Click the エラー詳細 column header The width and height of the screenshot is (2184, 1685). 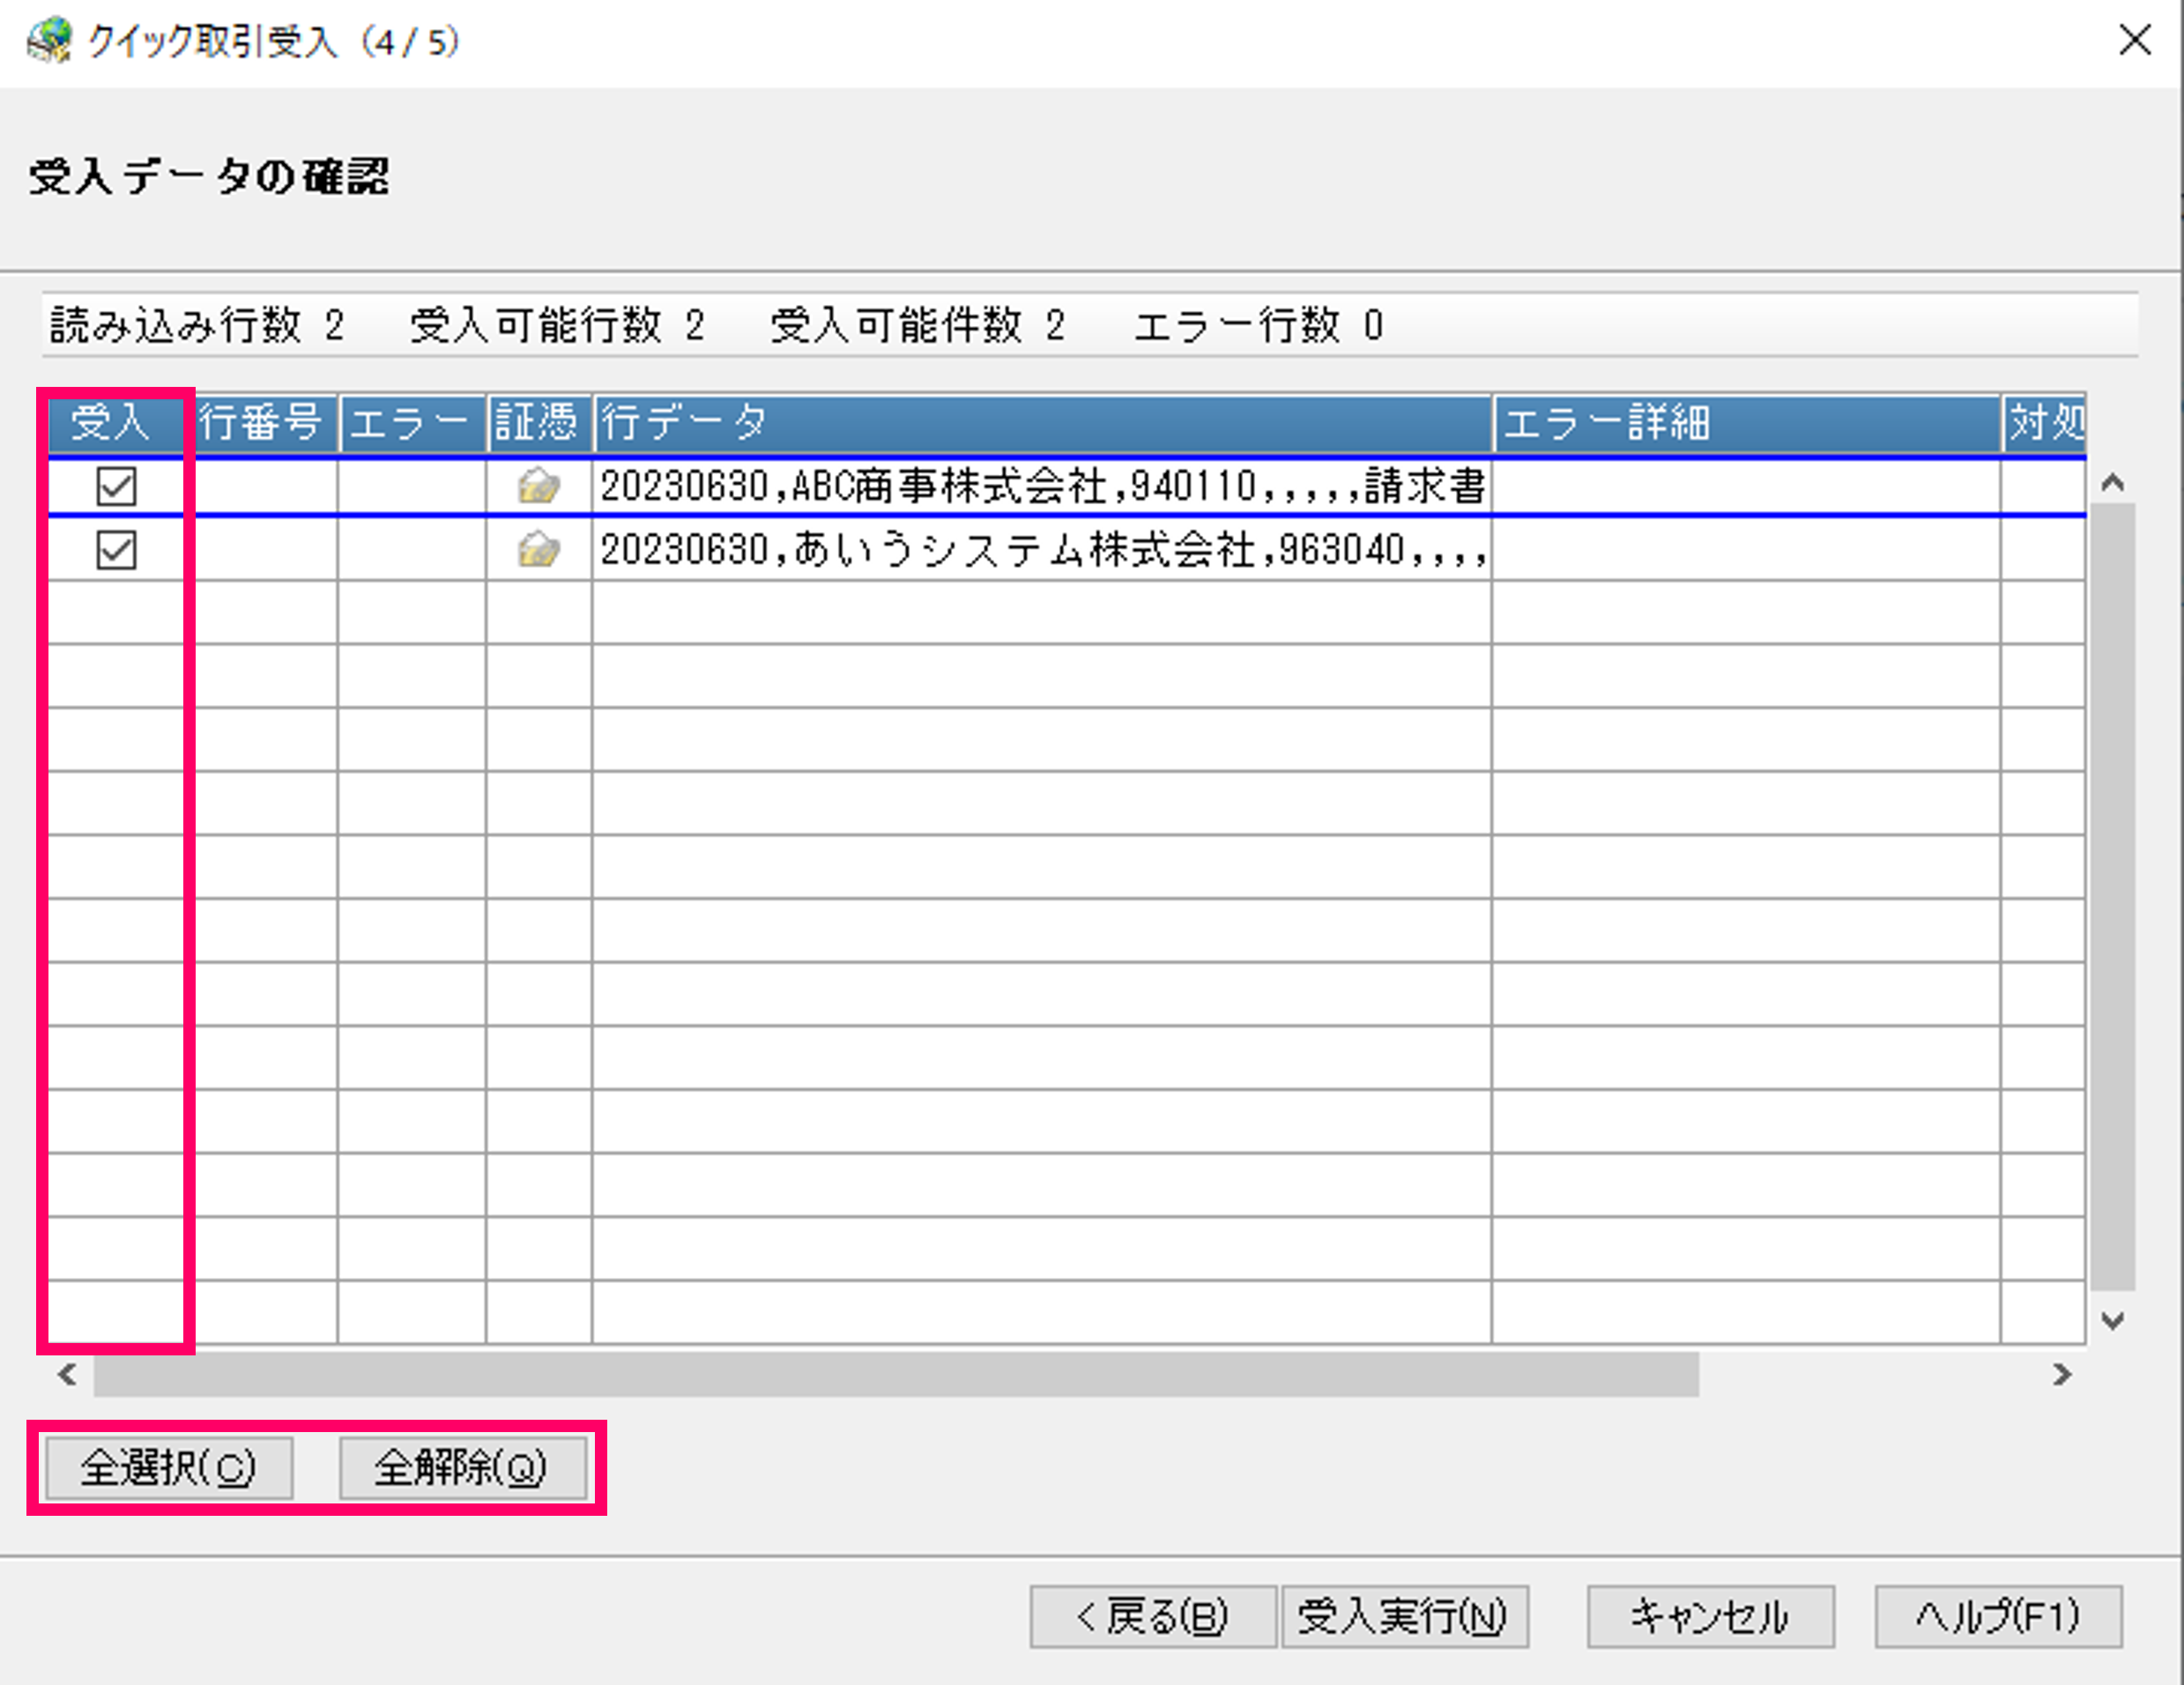[1745, 422]
